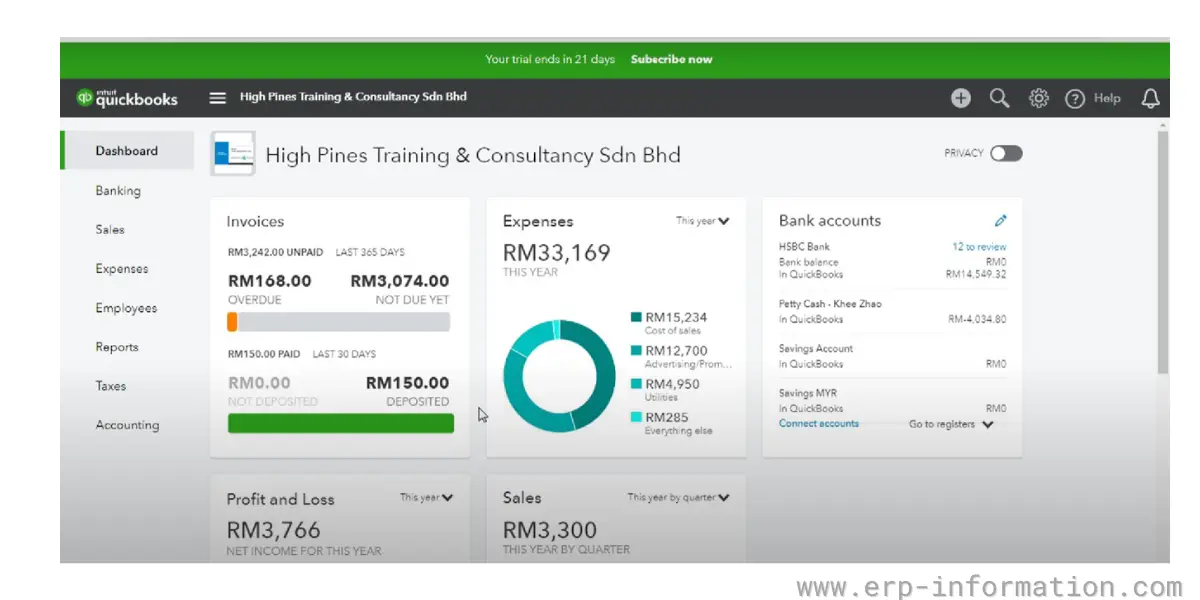Open the Settings gear icon
The width and height of the screenshot is (1200, 600).
pyautogui.click(x=1038, y=98)
